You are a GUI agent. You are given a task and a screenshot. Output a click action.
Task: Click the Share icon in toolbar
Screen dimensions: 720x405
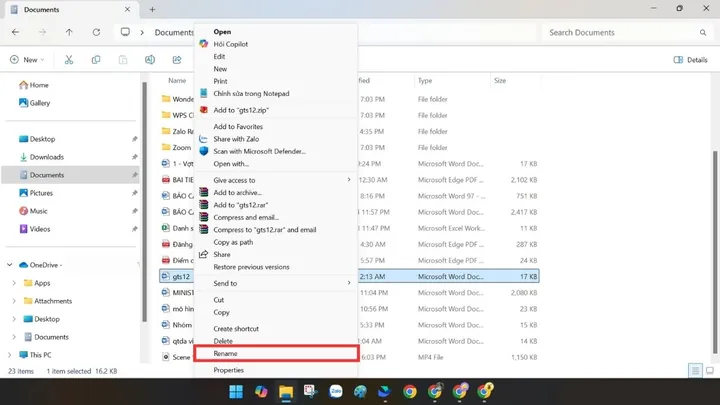point(177,60)
